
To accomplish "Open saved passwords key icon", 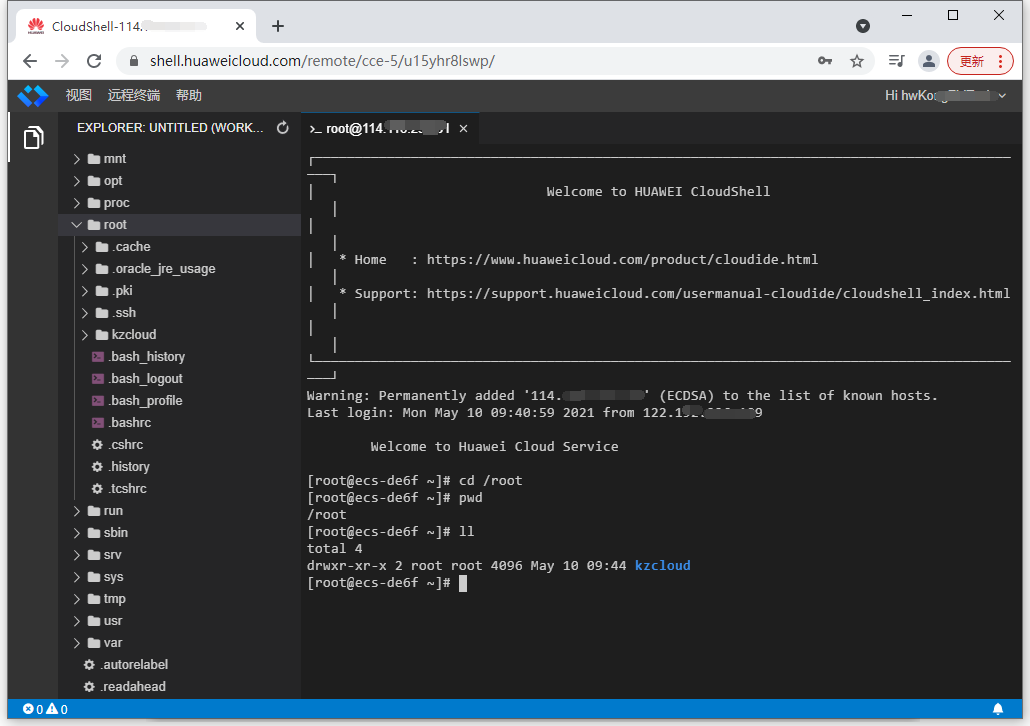I will click(825, 61).
